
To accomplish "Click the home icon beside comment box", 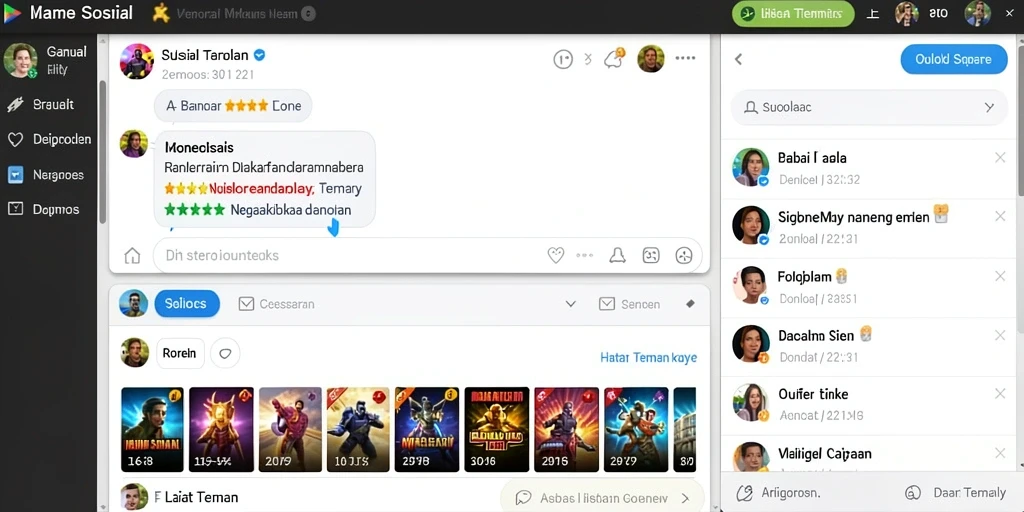I will pos(133,255).
